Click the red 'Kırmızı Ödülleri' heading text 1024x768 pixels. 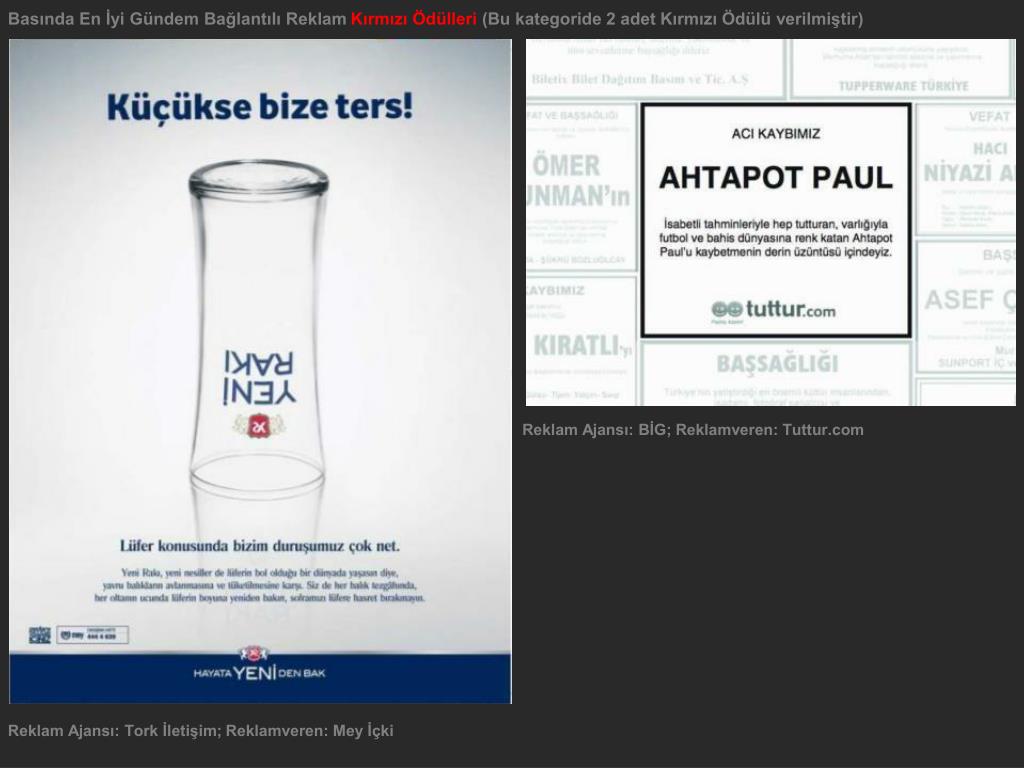pos(414,19)
